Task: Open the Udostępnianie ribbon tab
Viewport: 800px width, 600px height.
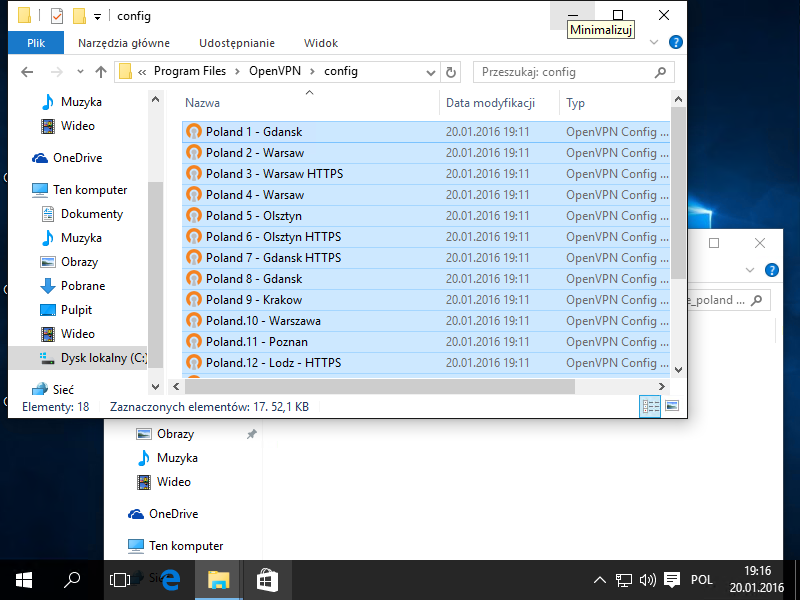Action: [x=237, y=43]
